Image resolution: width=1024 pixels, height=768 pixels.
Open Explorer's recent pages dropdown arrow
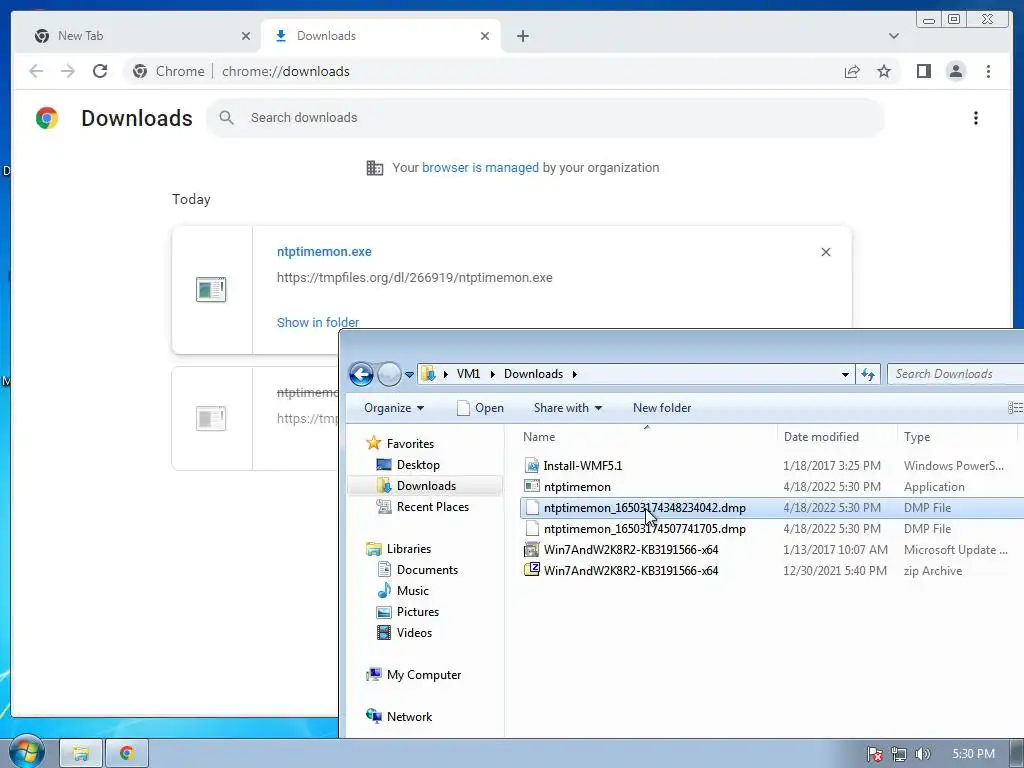click(x=409, y=375)
